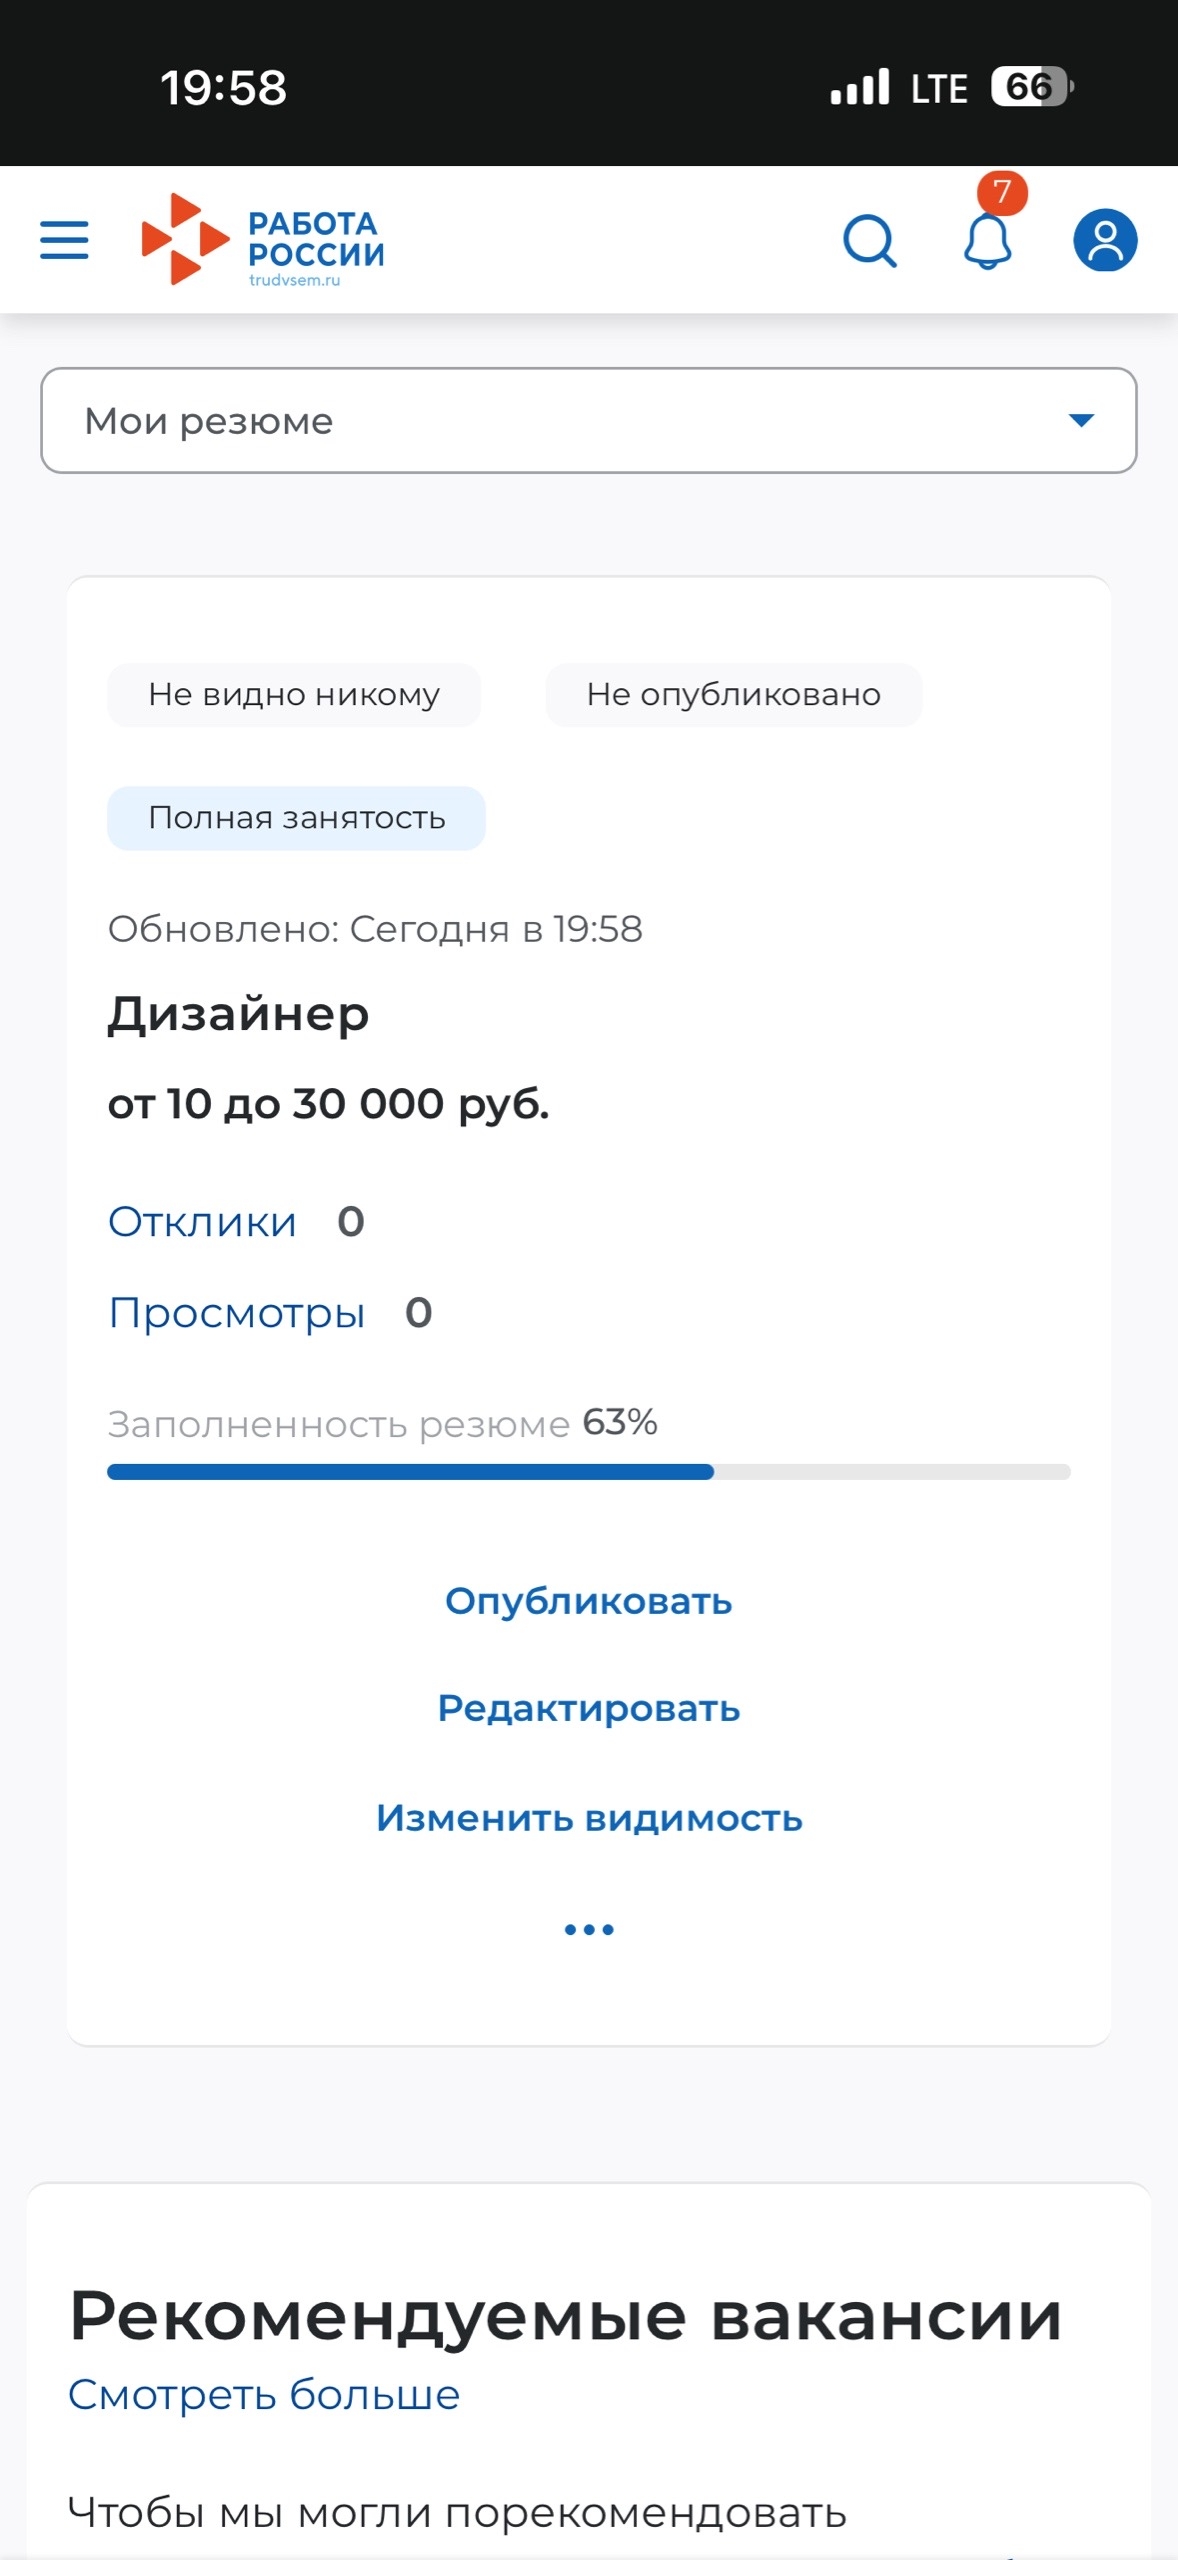Screen dimensions: 1178x2560
Task: Click the resume completion progress bar at 63%
Action: 589,1471
